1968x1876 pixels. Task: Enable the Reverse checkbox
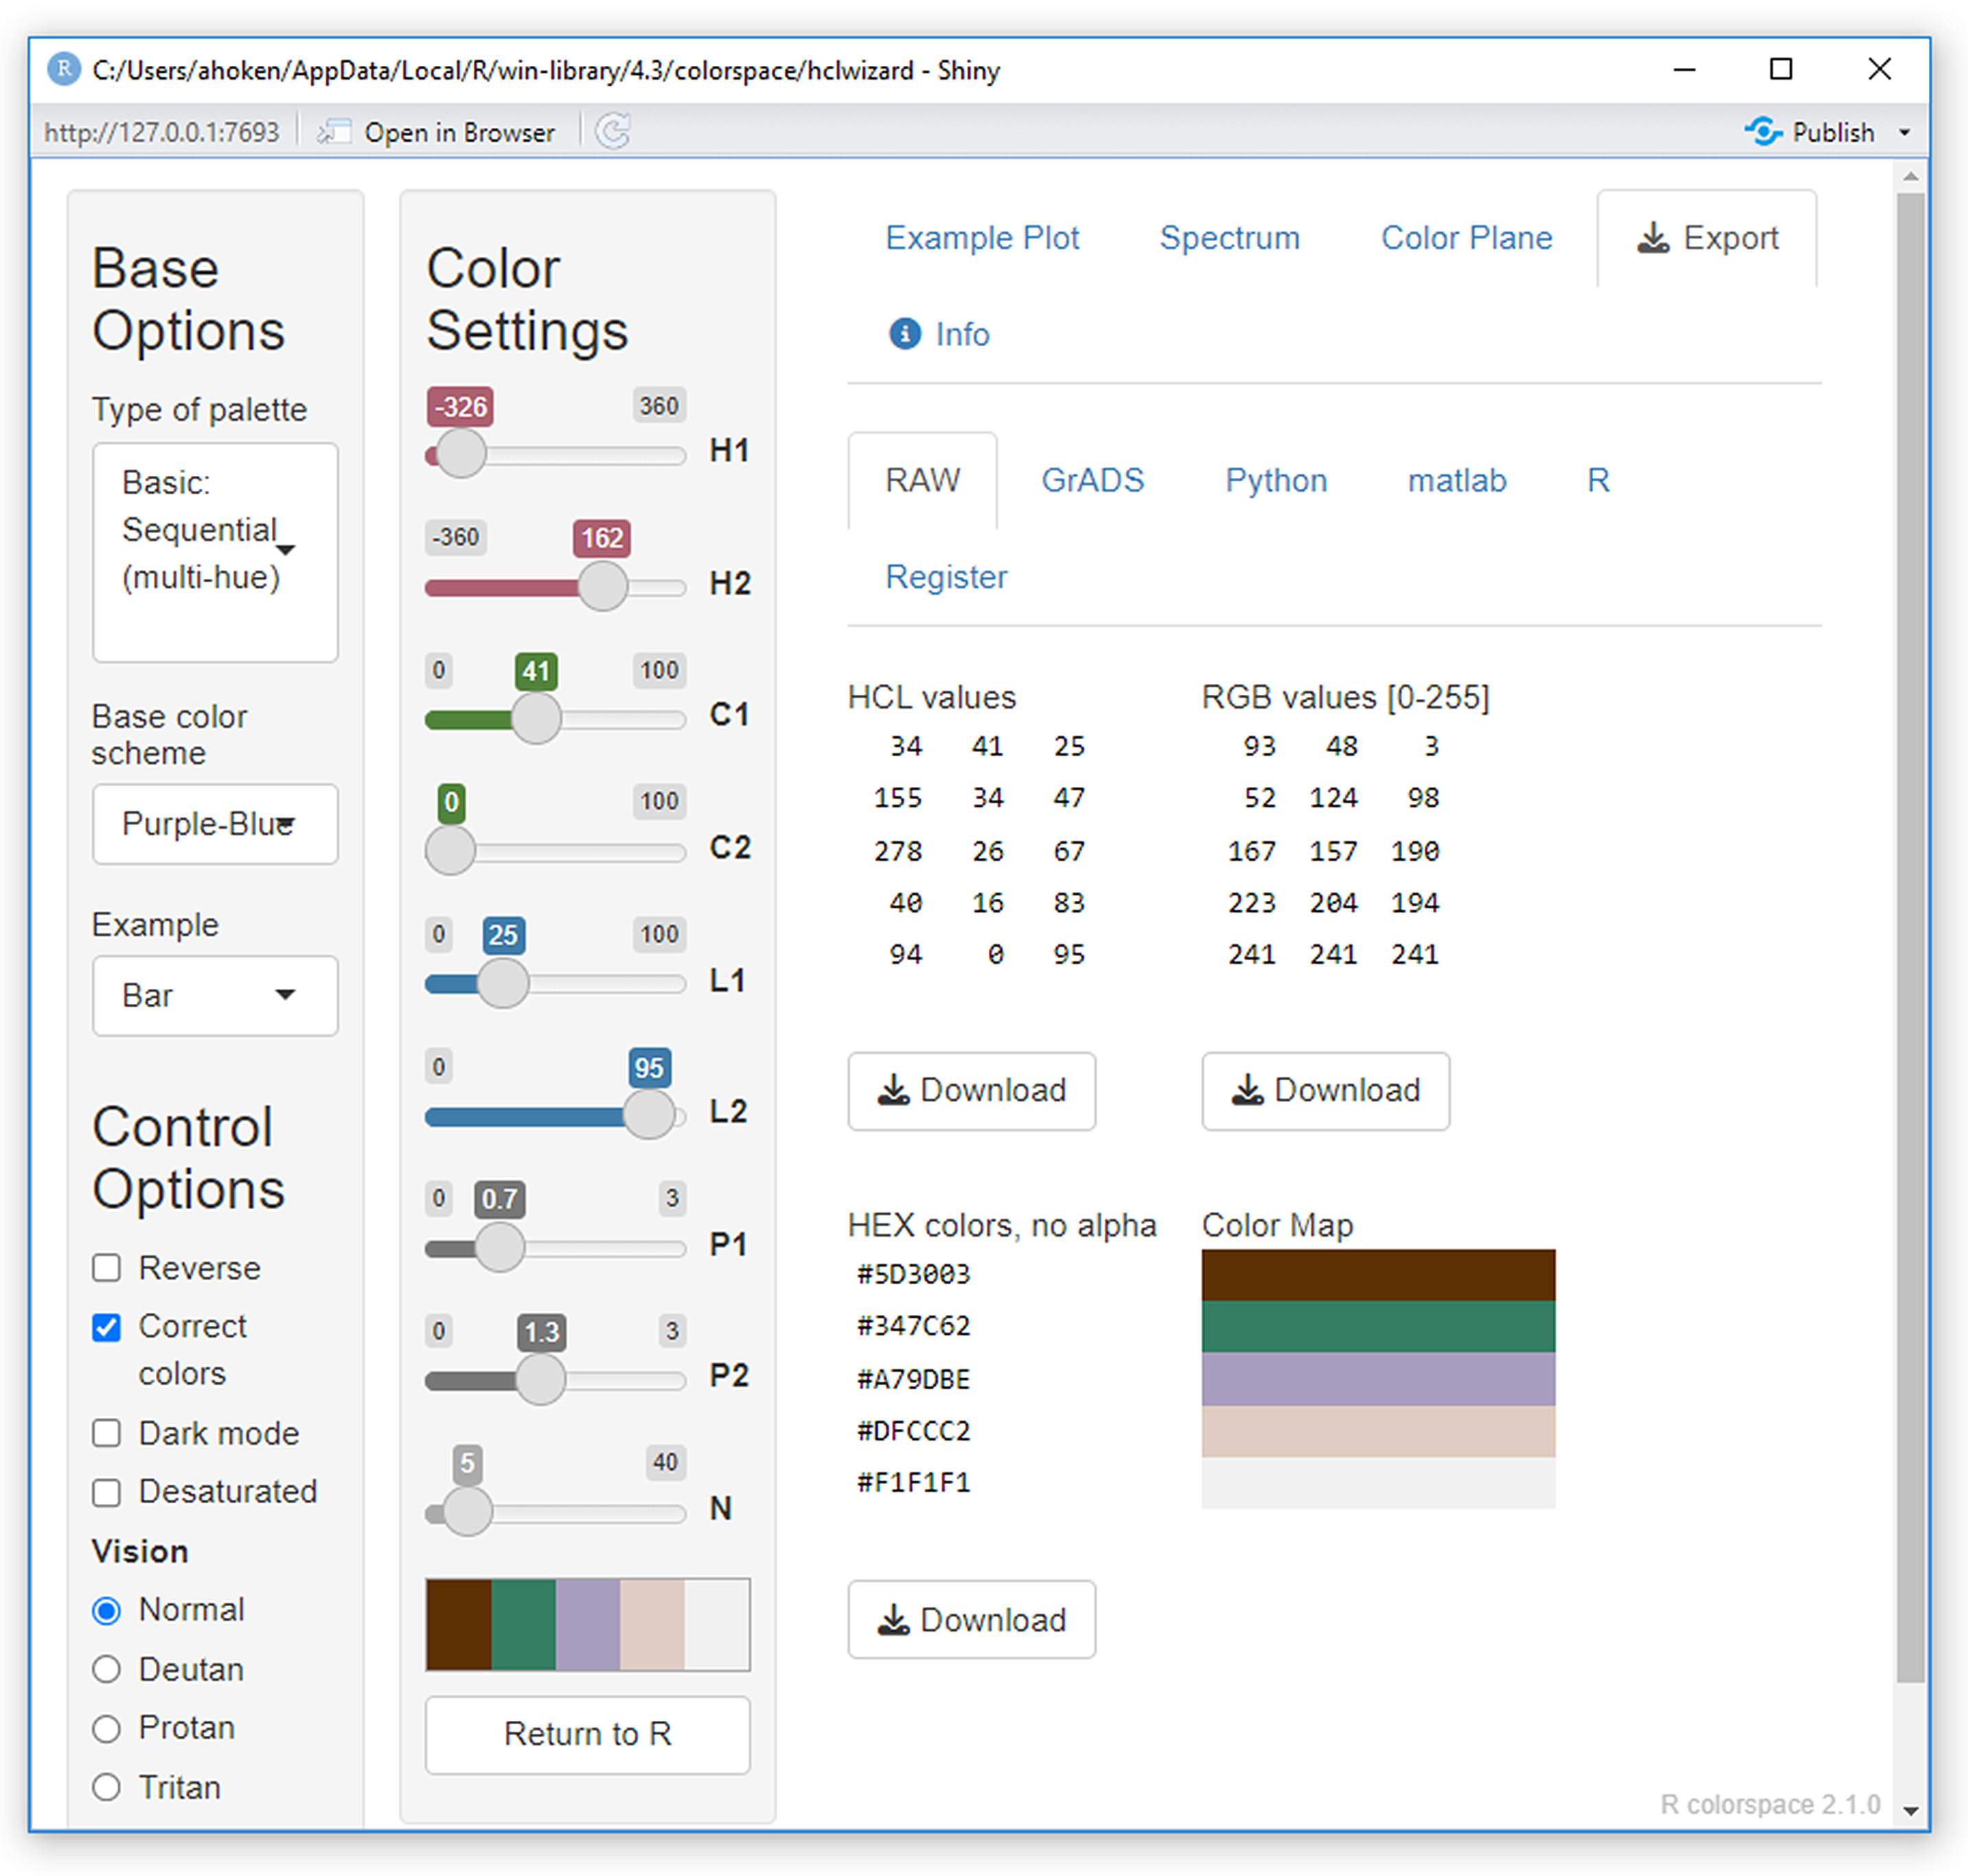click(x=106, y=1268)
